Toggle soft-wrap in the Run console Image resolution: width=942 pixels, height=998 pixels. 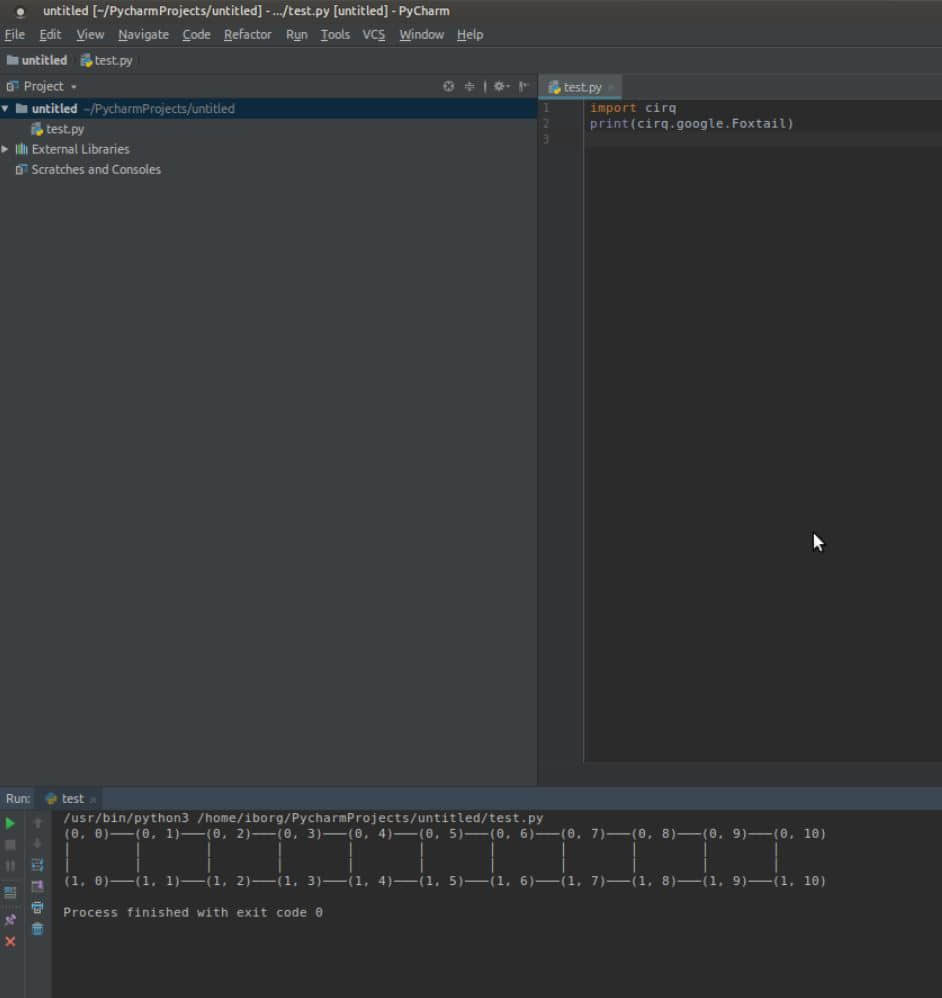click(x=38, y=865)
